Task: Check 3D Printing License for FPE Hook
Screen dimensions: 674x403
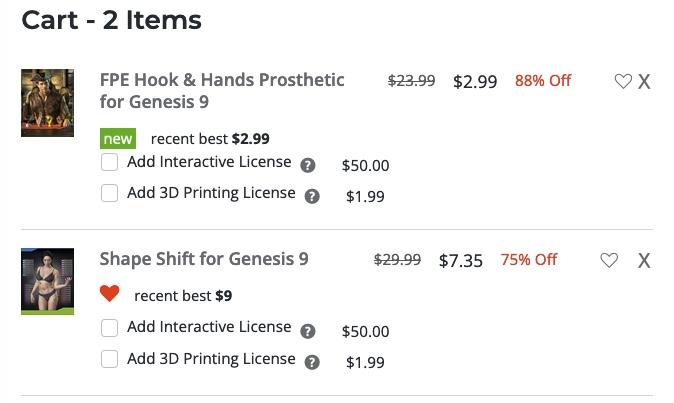Action: point(110,193)
